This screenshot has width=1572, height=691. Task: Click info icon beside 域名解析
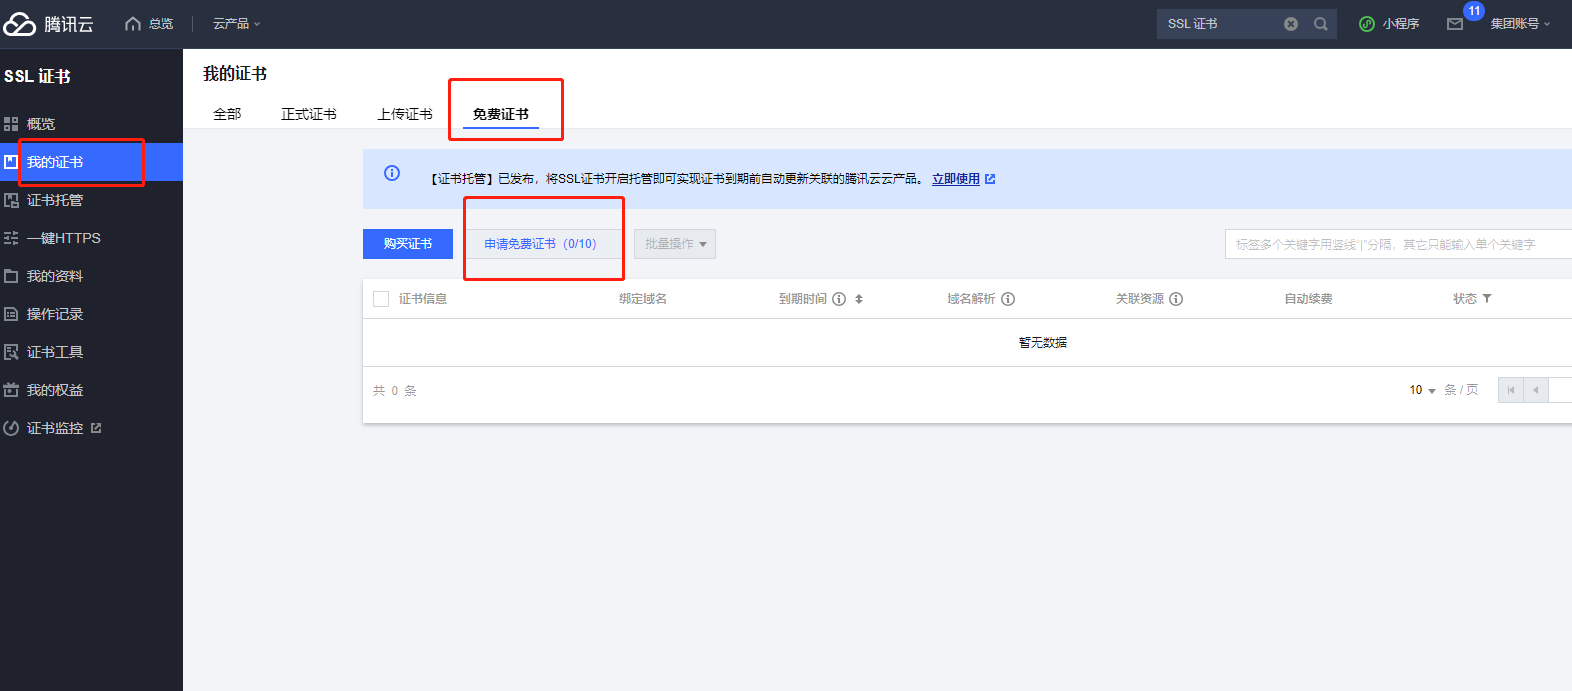(1008, 299)
